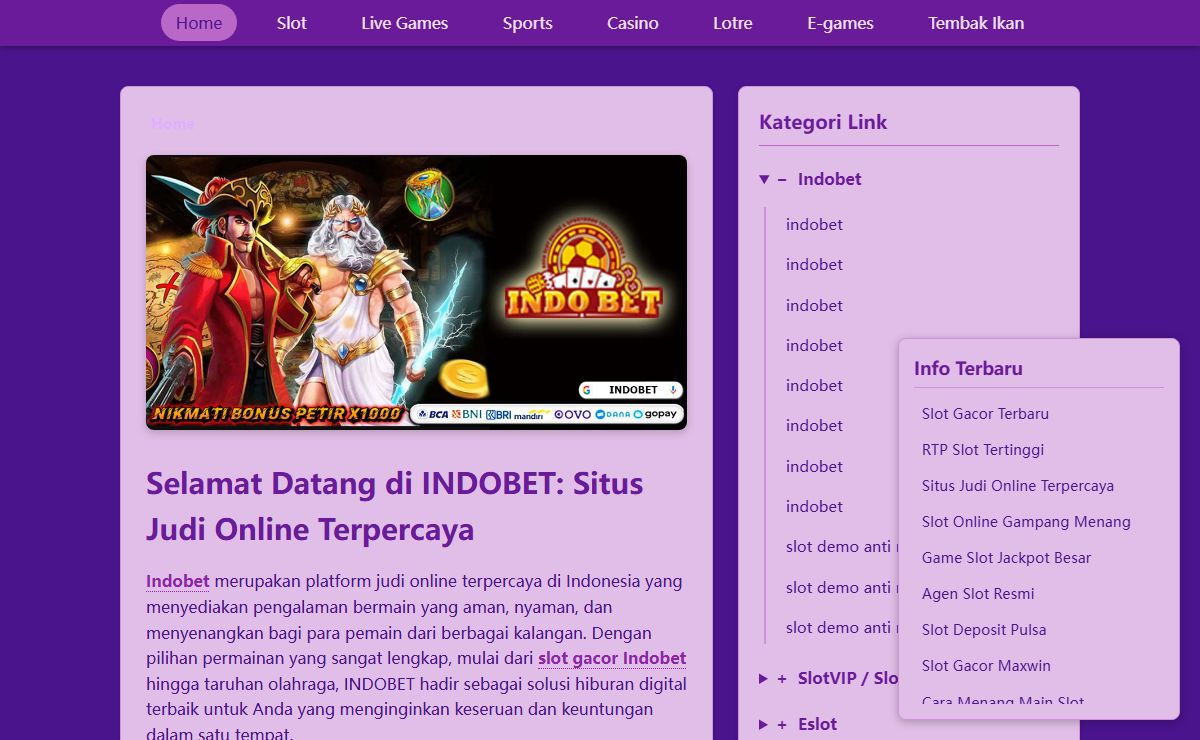The width and height of the screenshot is (1200, 740).
Task: Click the triangle arrow beside Eslot
Action: pyautogui.click(x=764, y=725)
